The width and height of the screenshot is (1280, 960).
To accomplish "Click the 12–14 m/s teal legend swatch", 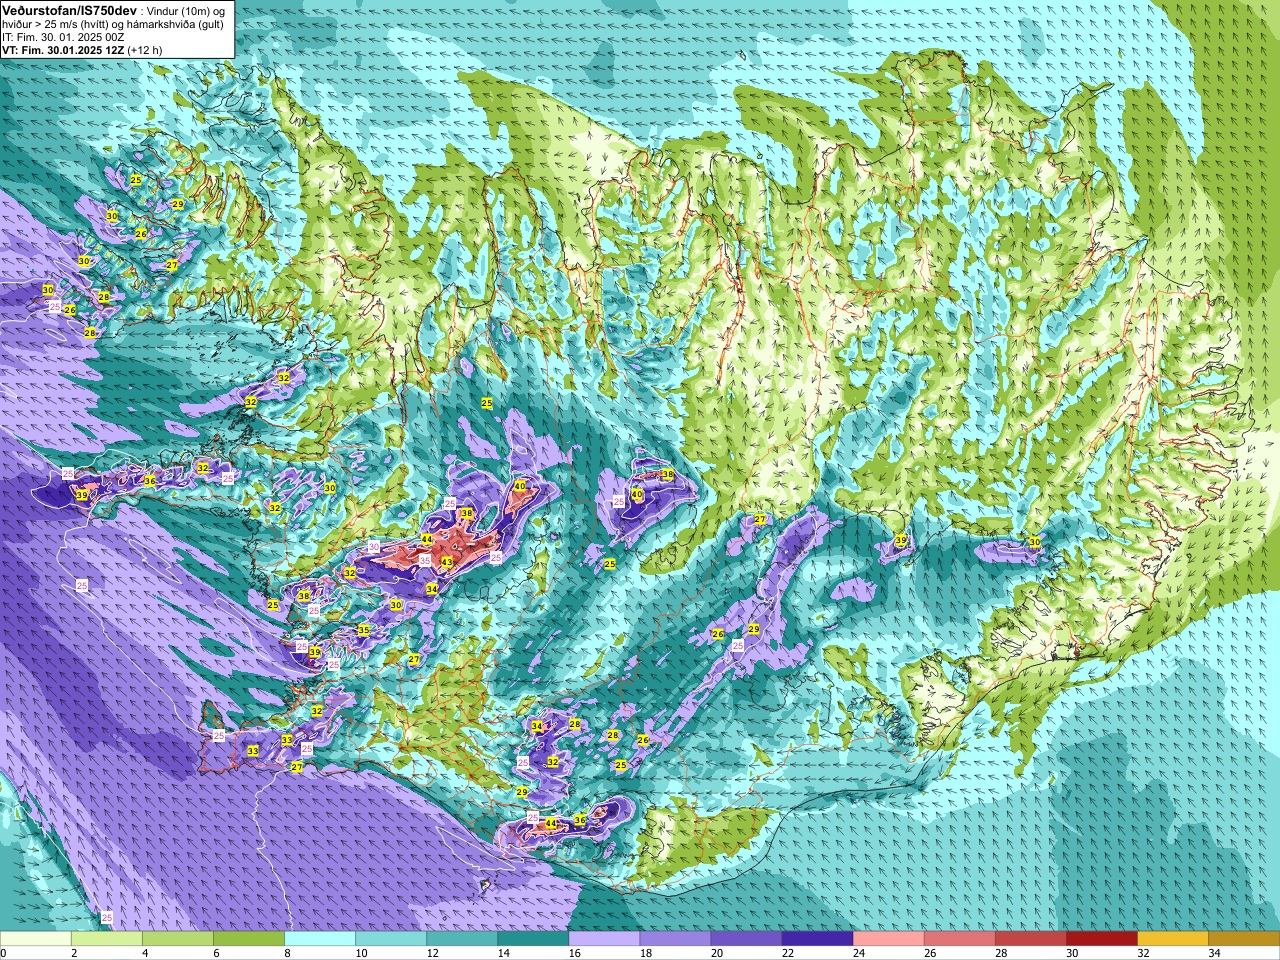I will pyautogui.click(x=462, y=939).
